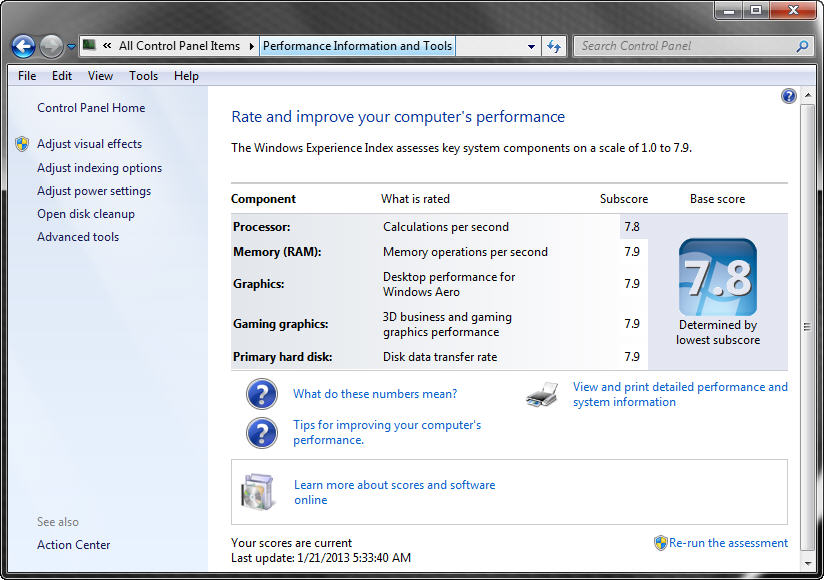The height and width of the screenshot is (580, 824).
Task: Click the Gaming graphics row label
Action: pos(281,324)
